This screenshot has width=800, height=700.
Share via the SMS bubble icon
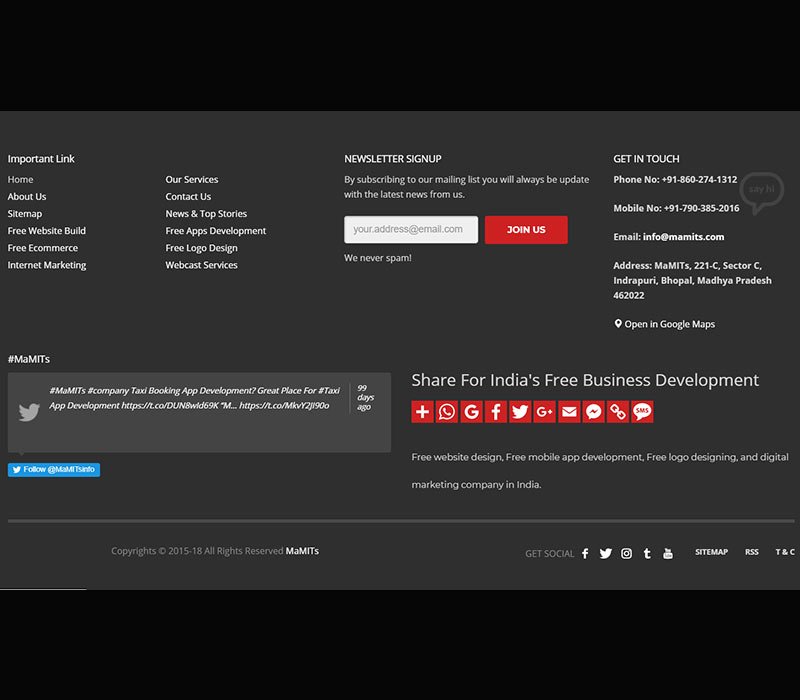click(642, 411)
